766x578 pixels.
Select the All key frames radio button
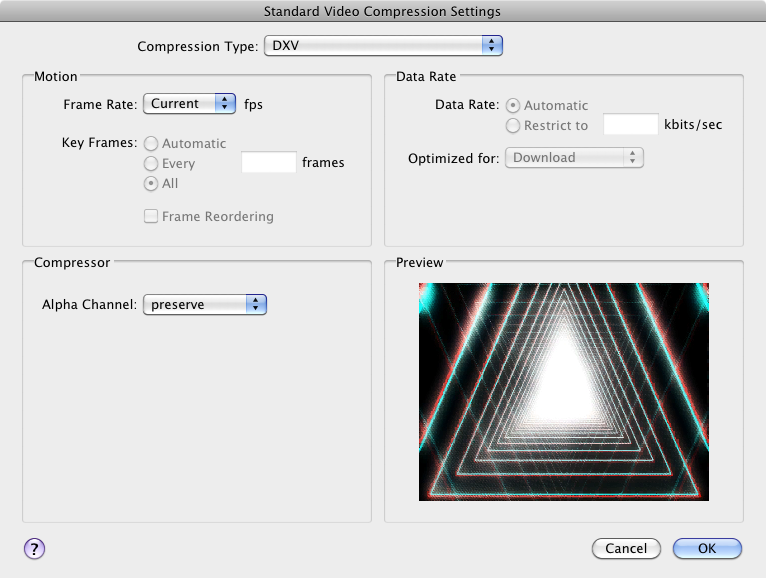click(151, 183)
